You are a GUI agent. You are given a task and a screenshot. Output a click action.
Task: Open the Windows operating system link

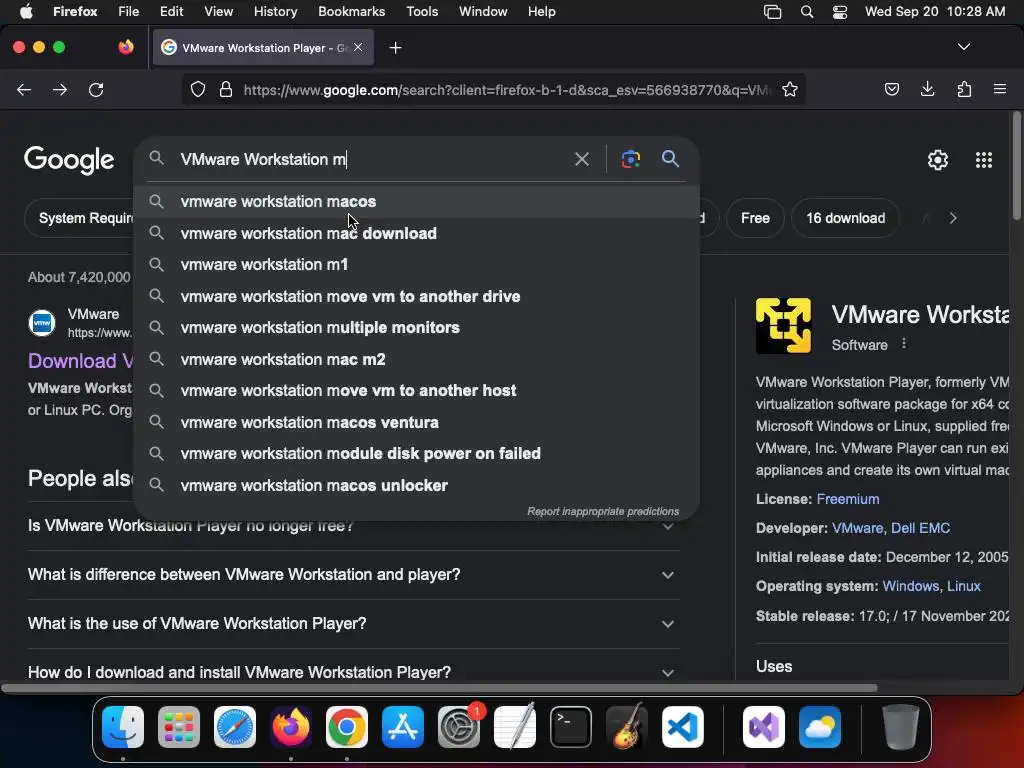[910, 586]
